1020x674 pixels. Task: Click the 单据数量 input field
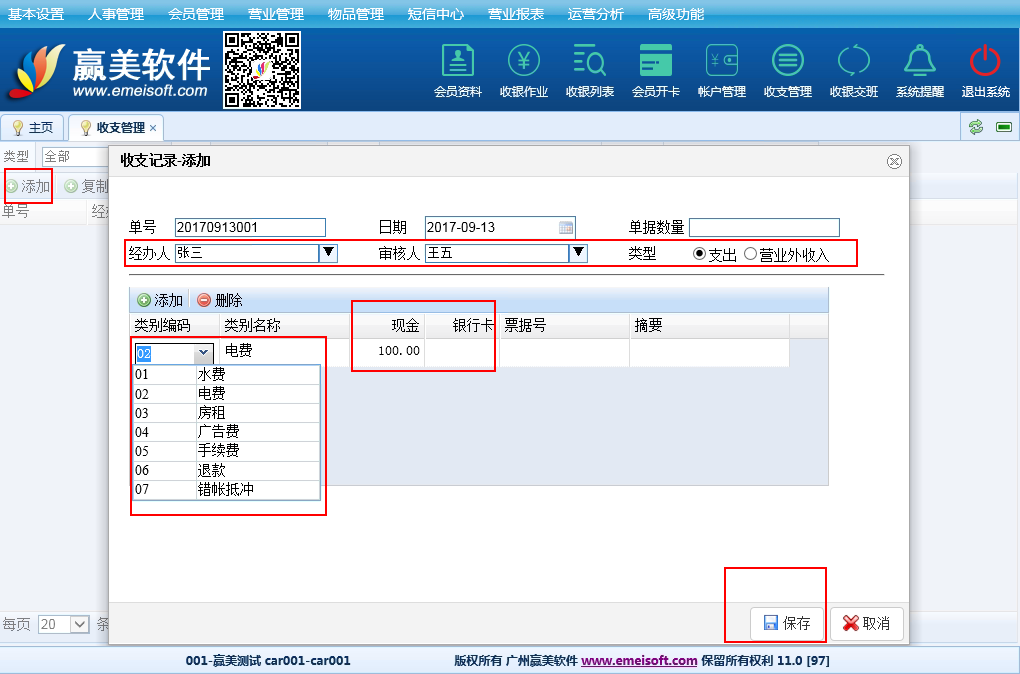pos(764,227)
